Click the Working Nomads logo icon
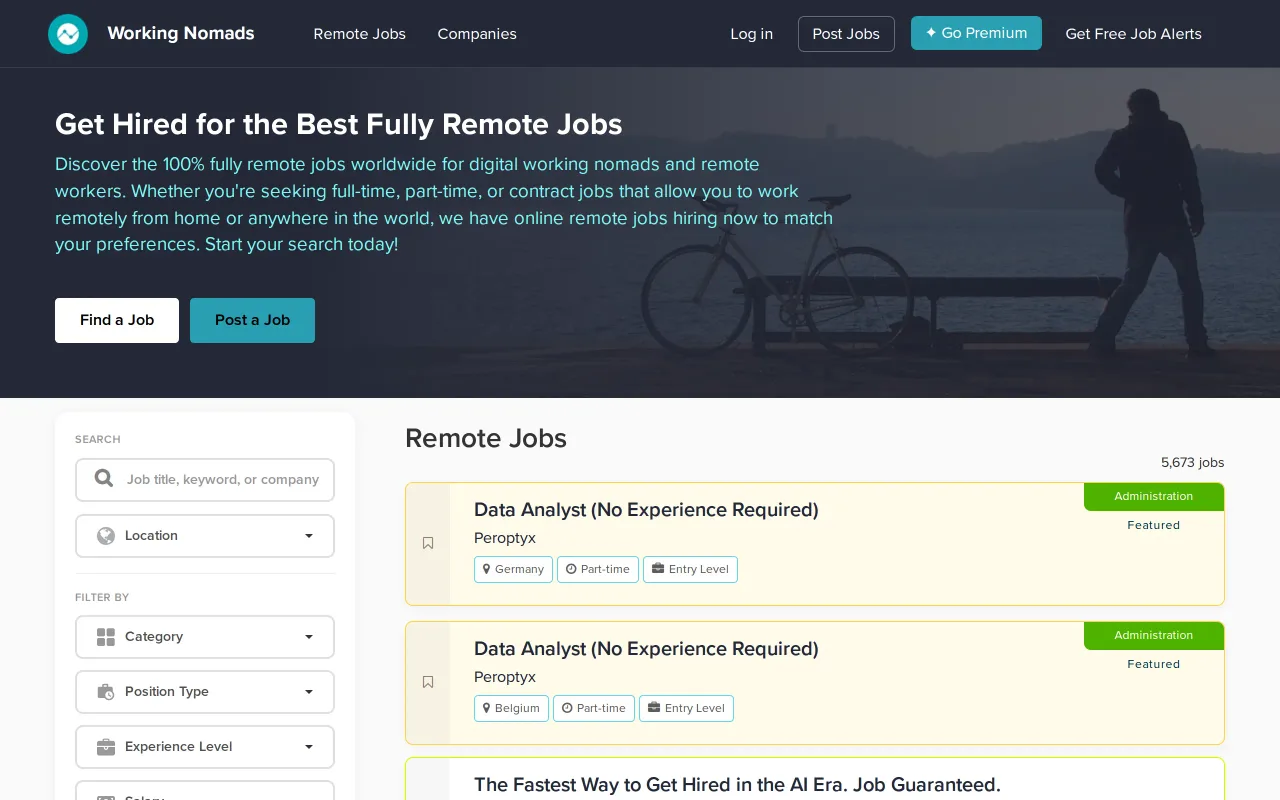1280x800 pixels. (68, 34)
